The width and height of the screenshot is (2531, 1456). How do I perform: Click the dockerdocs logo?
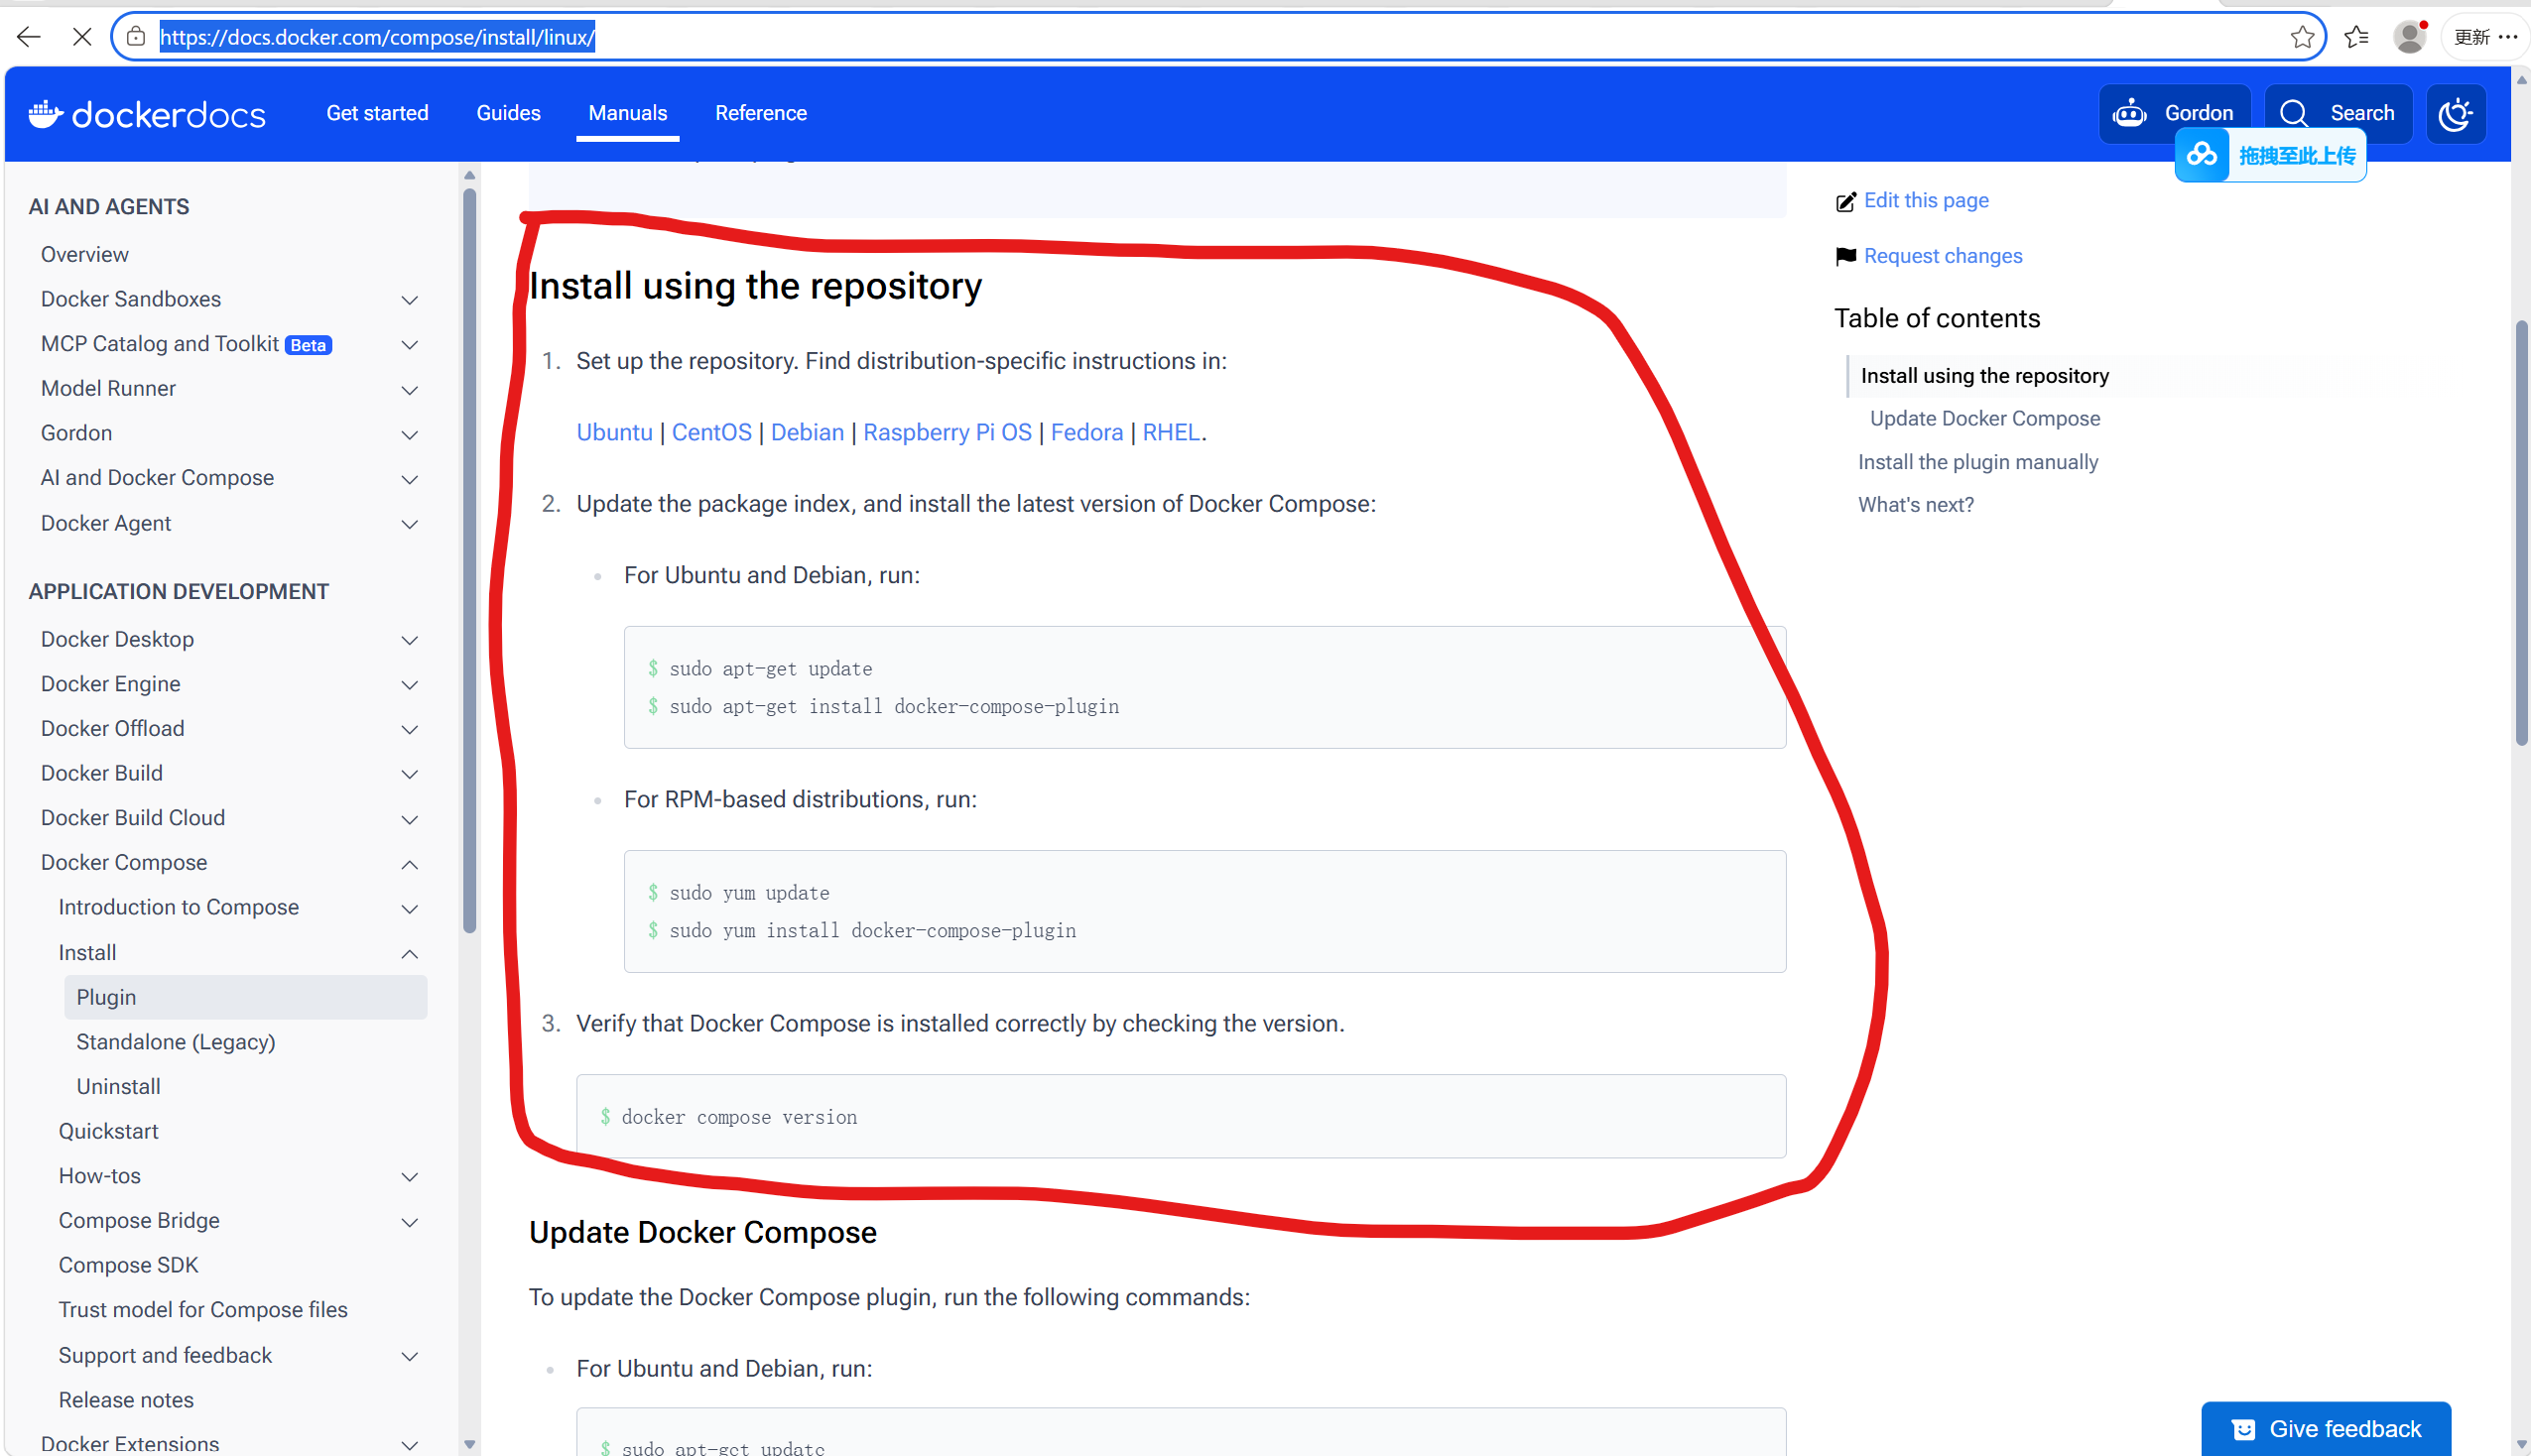pyautogui.click(x=147, y=114)
